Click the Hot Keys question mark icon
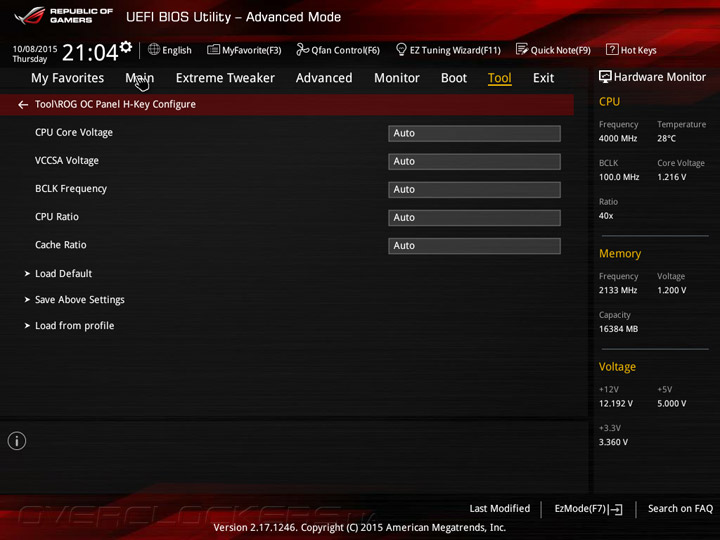 point(612,49)
